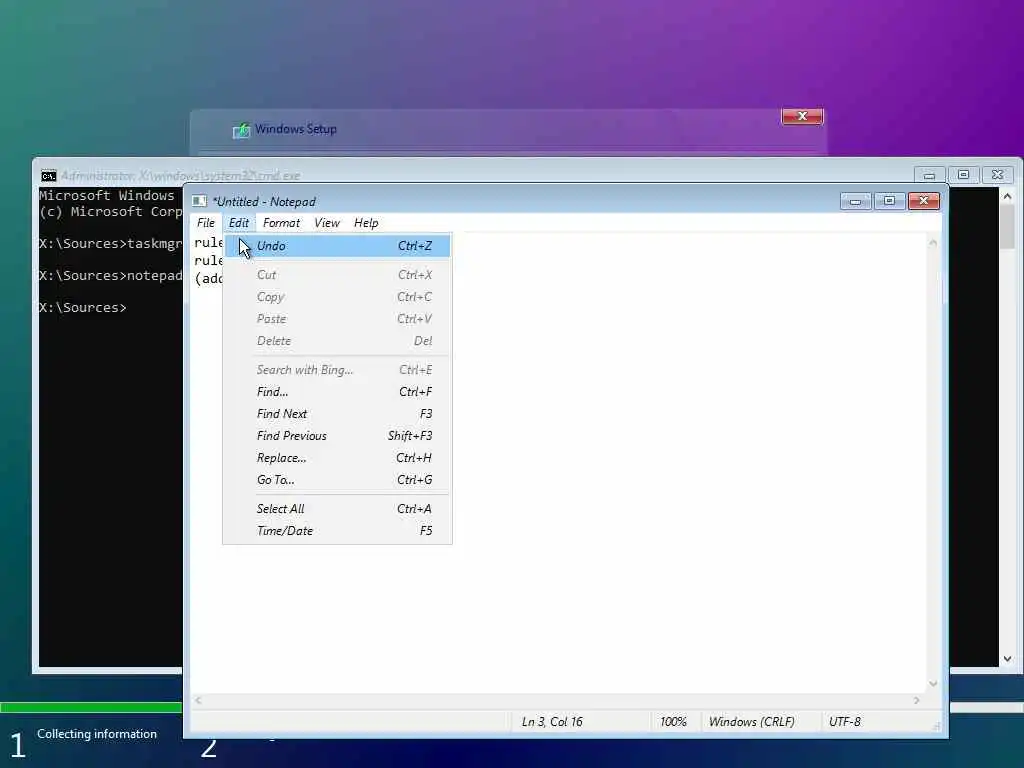
Task: Click the X:\Sources>taskmgr line in cmd
Action: tap(110, 244)
